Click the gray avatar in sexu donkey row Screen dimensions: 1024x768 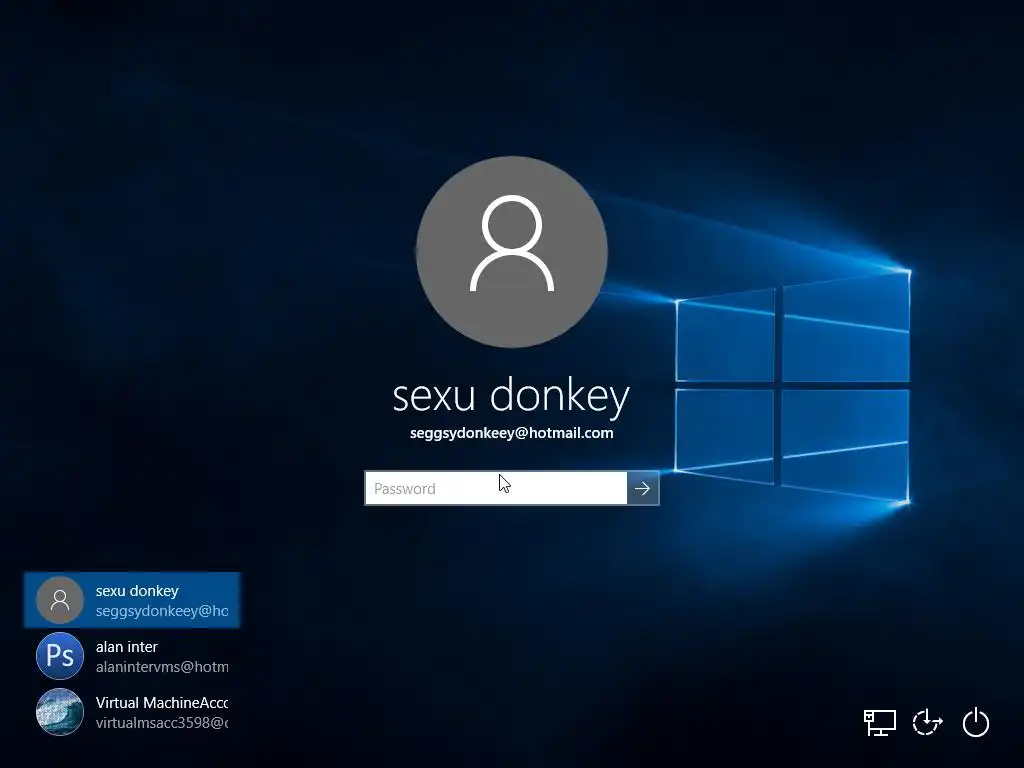click(60, 600)
